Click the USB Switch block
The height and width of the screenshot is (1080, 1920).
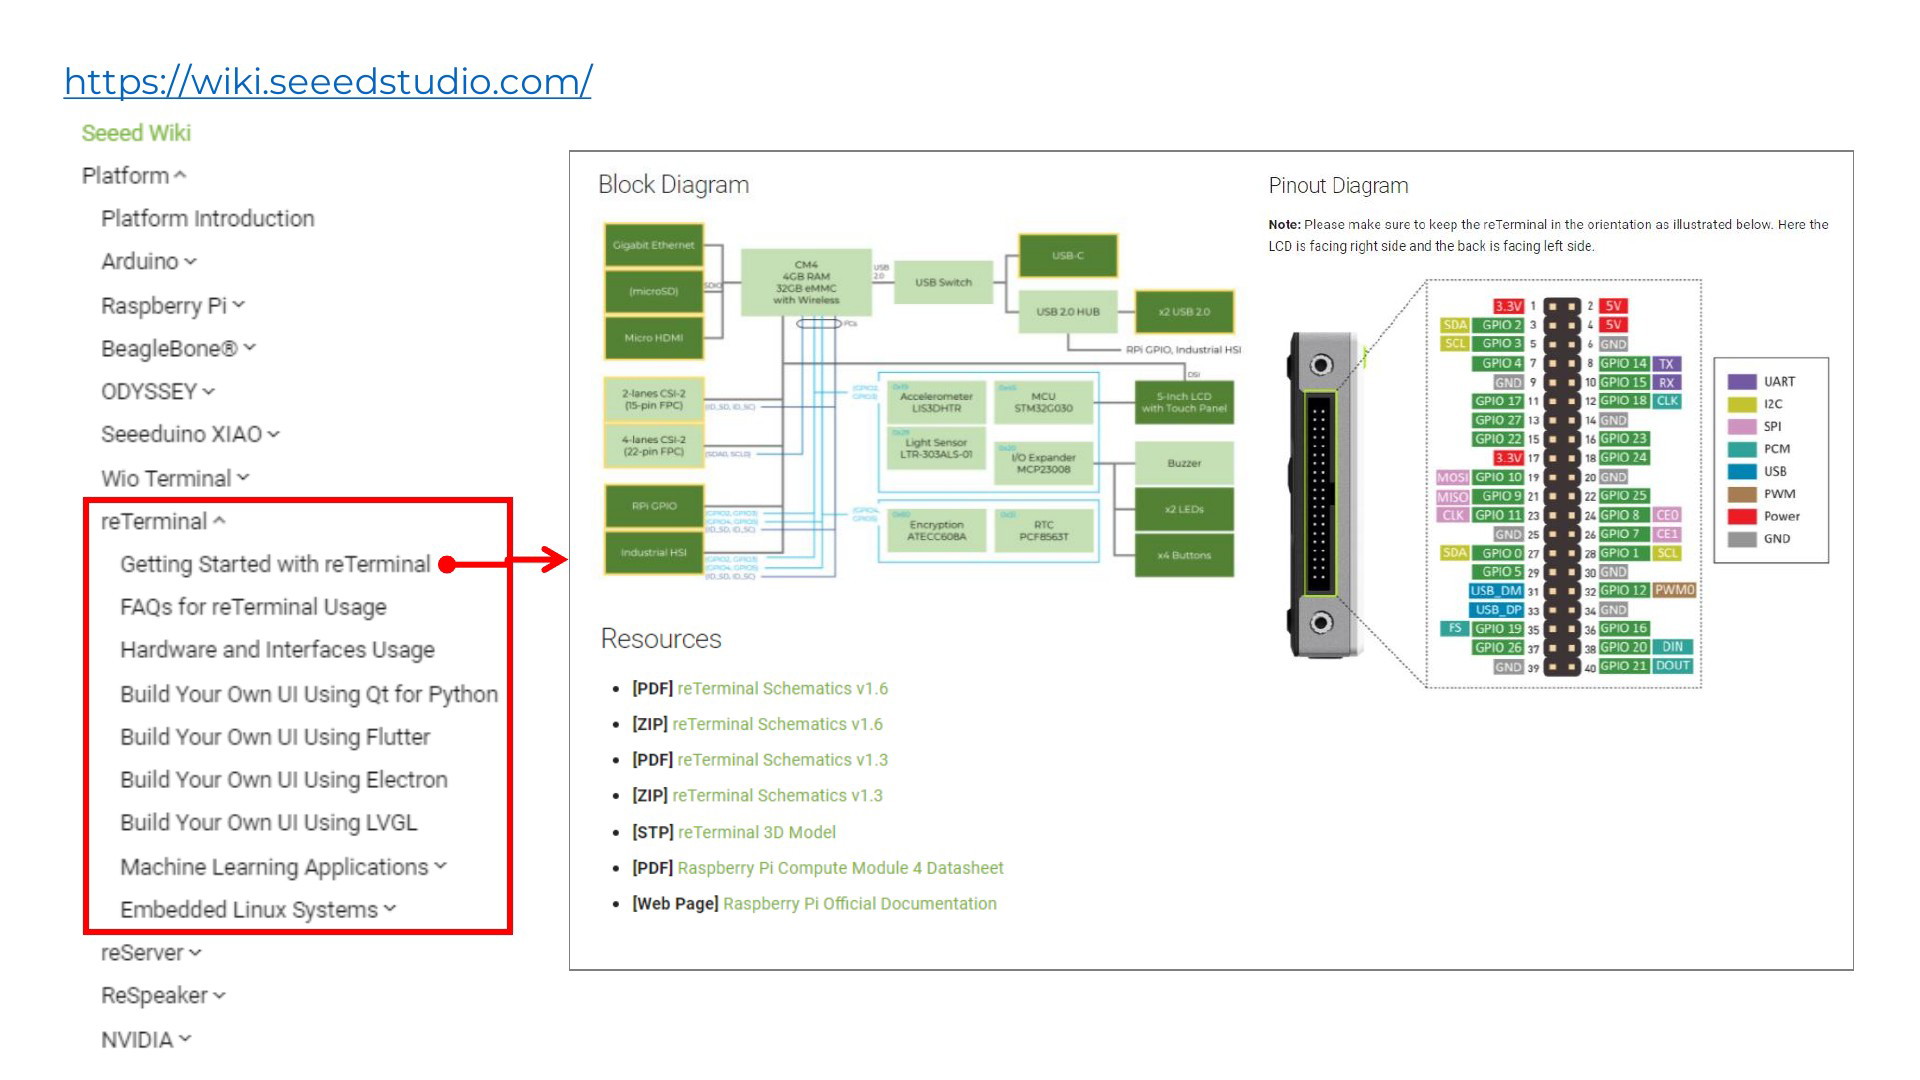(943, 282)
